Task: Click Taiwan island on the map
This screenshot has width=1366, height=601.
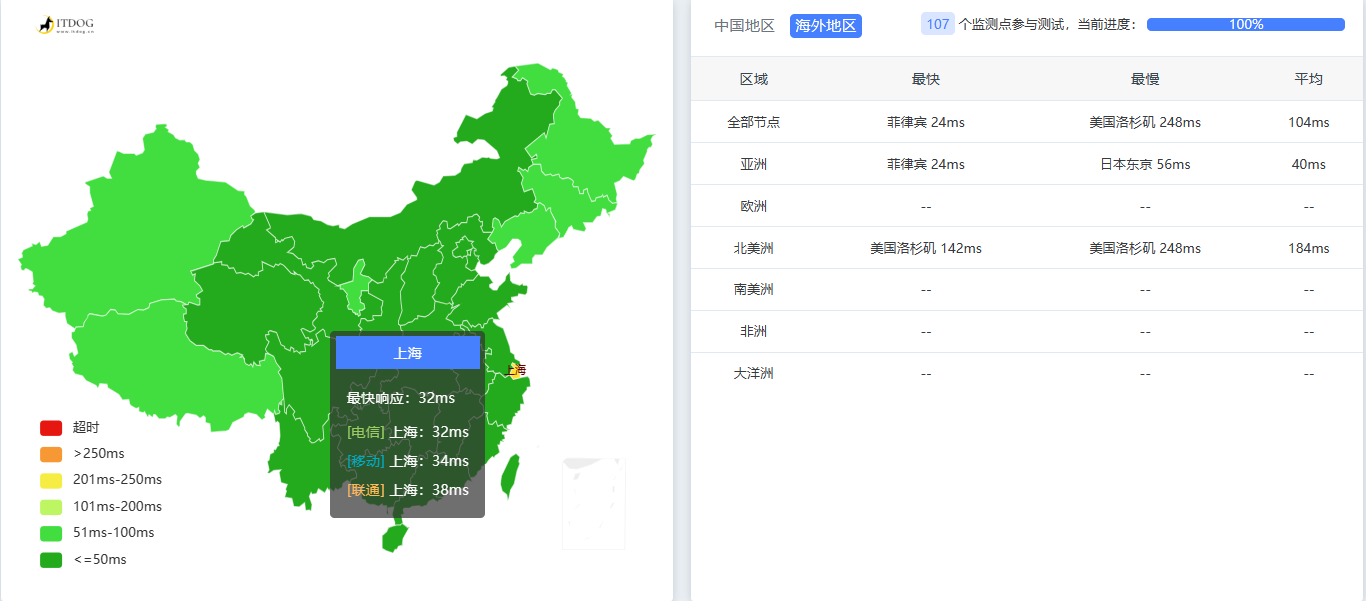Action: tap(509, 476)
